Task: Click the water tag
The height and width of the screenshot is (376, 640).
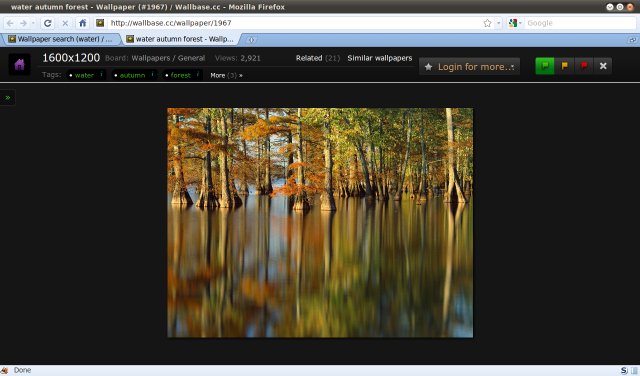Action: [84, 75]
